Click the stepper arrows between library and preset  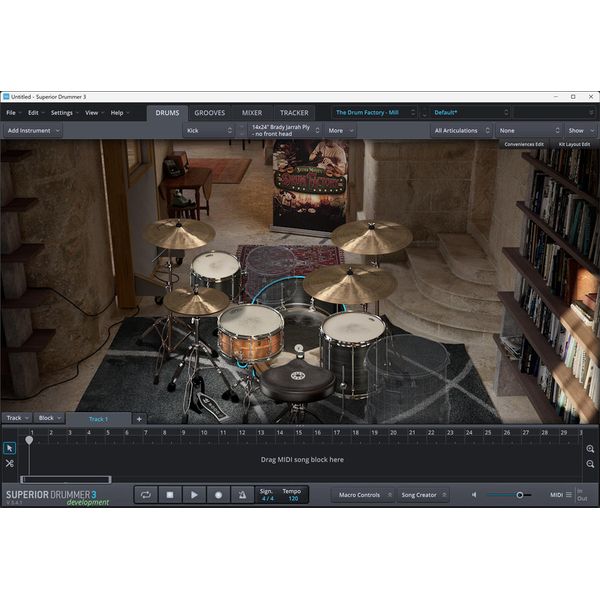(424, 112)
